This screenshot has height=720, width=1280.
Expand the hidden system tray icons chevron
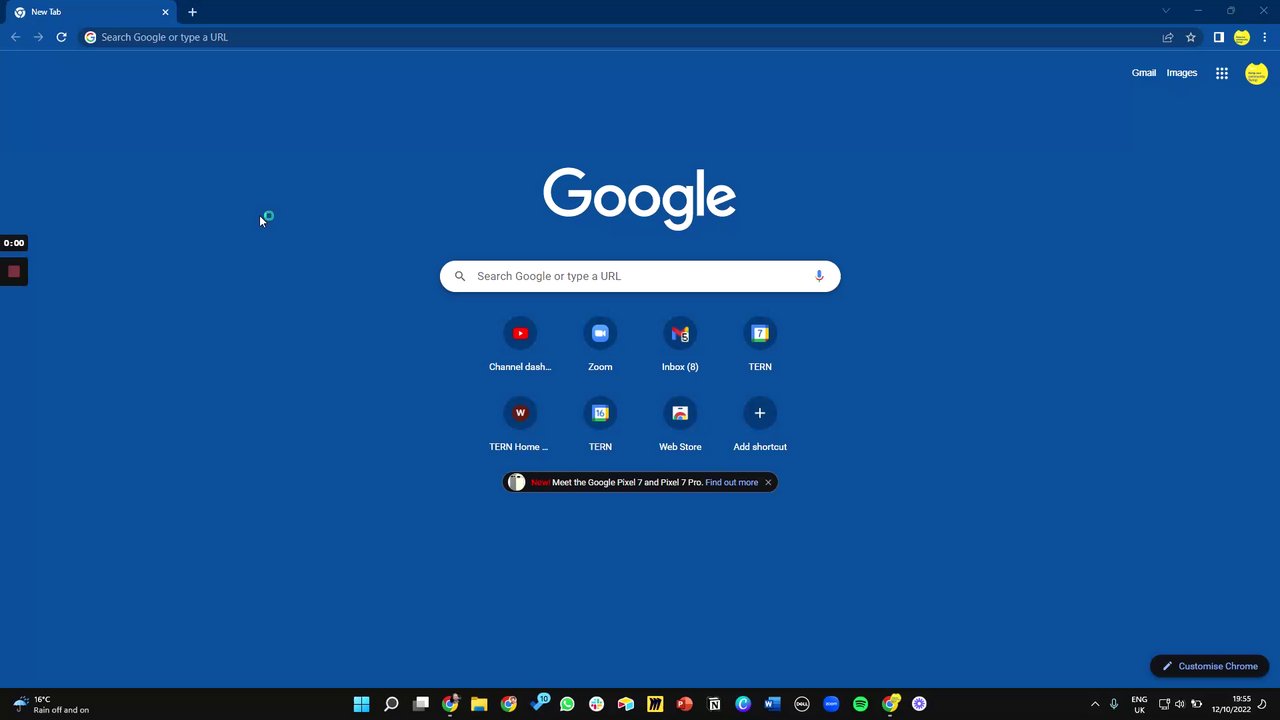point(1095,704)
